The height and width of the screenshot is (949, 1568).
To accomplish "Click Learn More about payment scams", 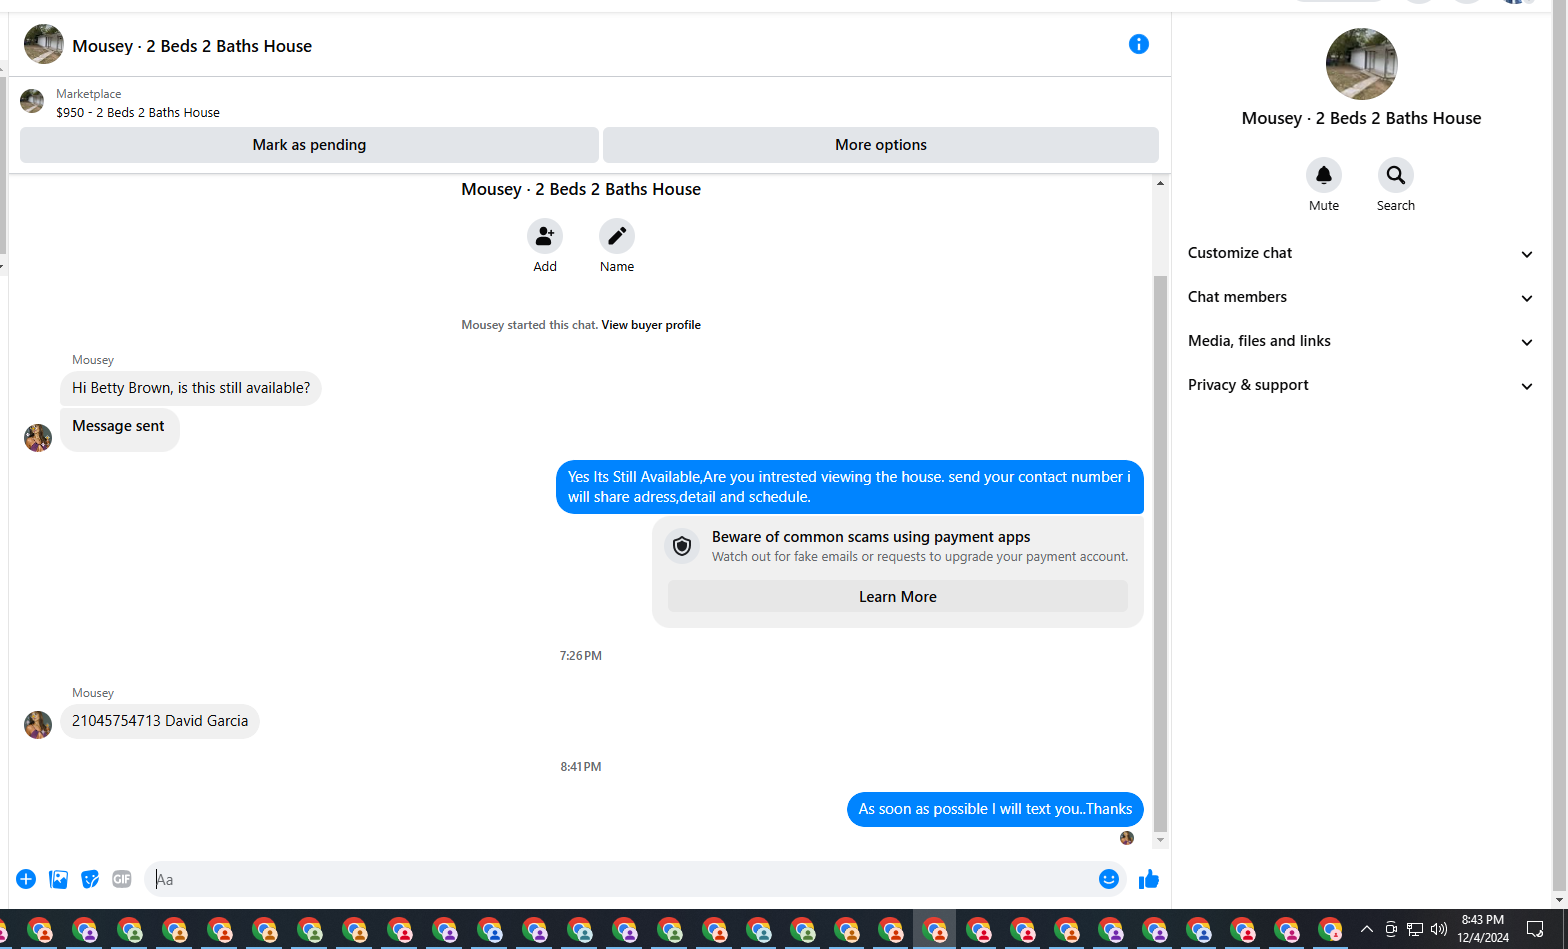I will coord(898,596).
